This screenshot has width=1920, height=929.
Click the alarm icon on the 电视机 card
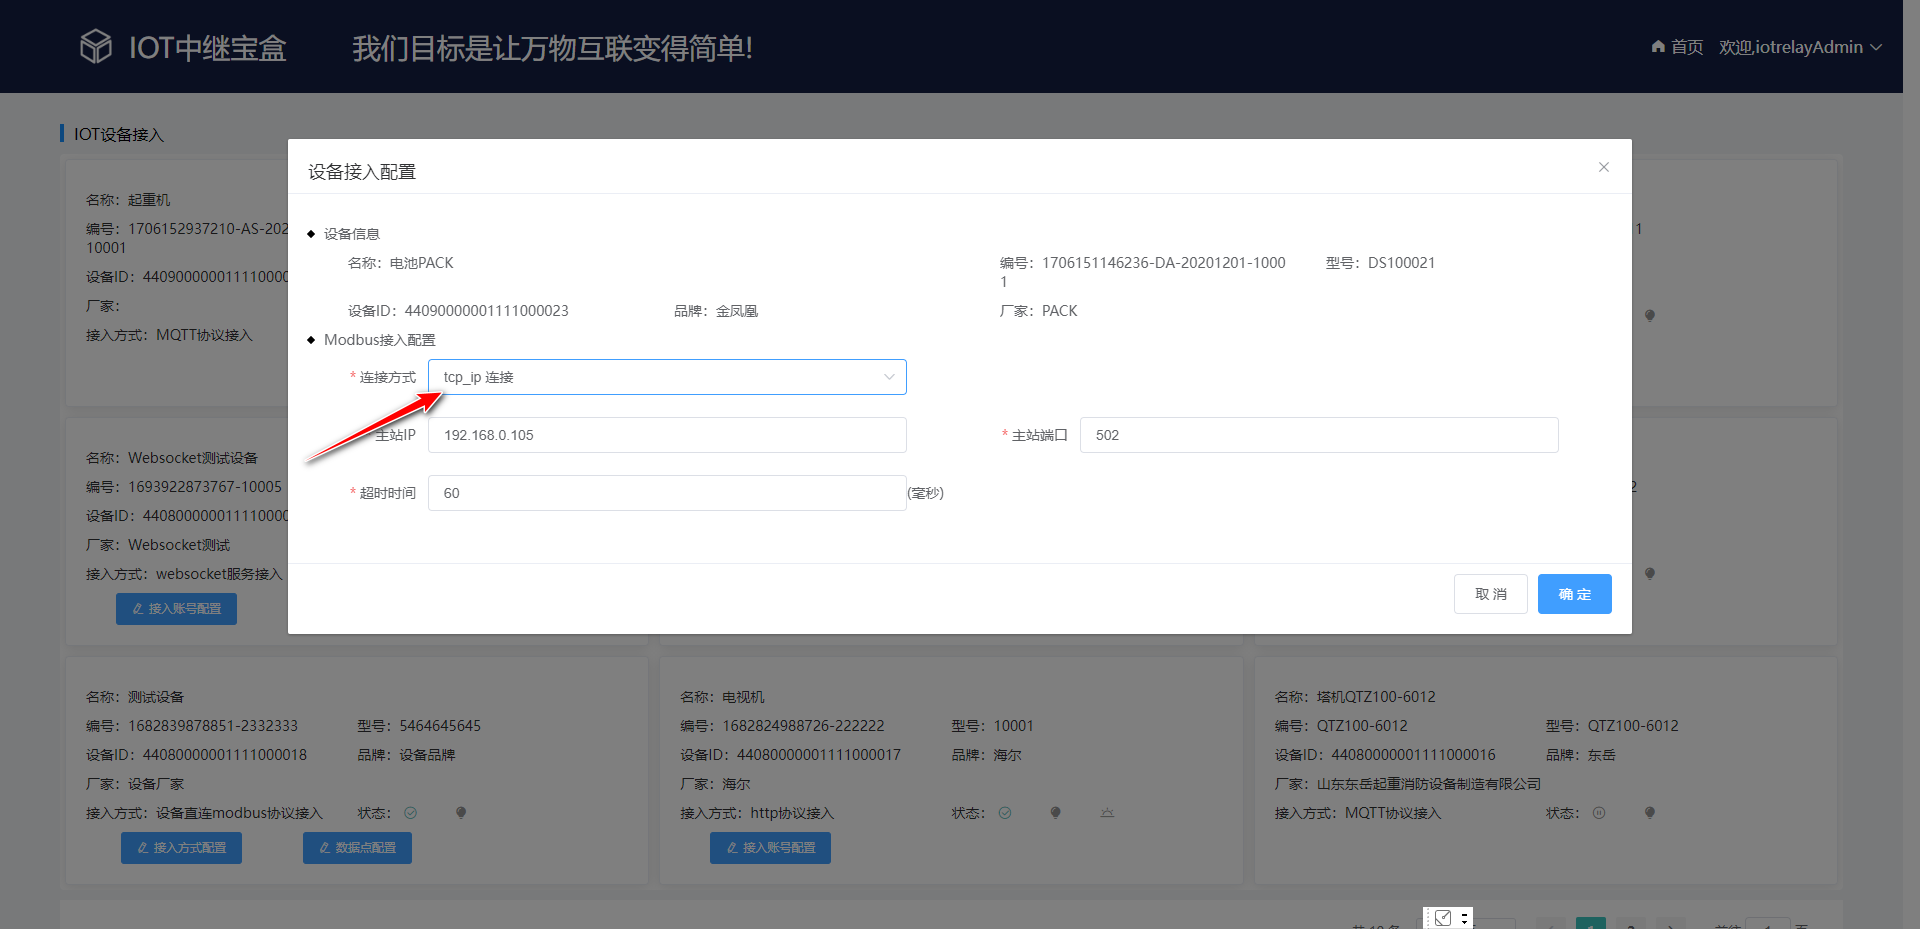point(1106,813)
